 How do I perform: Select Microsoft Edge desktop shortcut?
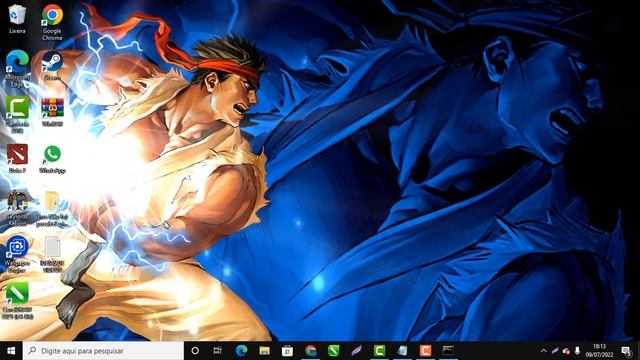coord(17,69)
